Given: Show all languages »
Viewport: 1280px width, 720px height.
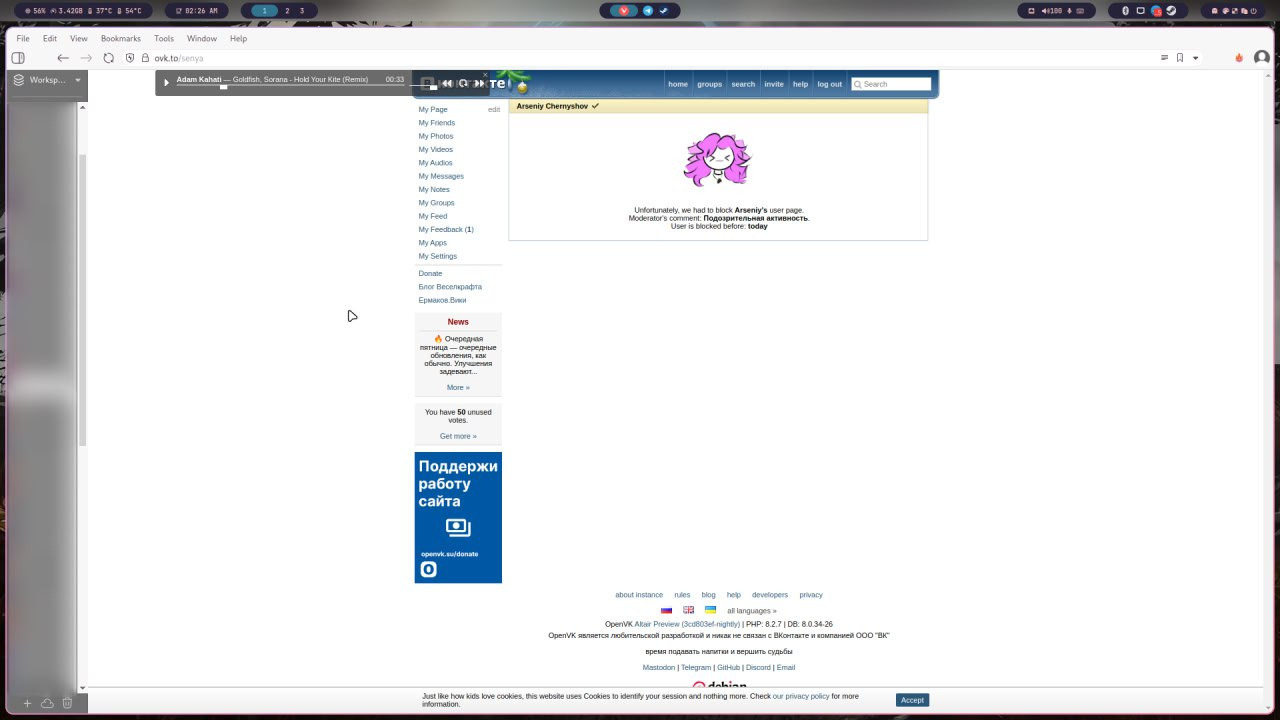Looking at the screenshot, I should (x=752, y=611).
